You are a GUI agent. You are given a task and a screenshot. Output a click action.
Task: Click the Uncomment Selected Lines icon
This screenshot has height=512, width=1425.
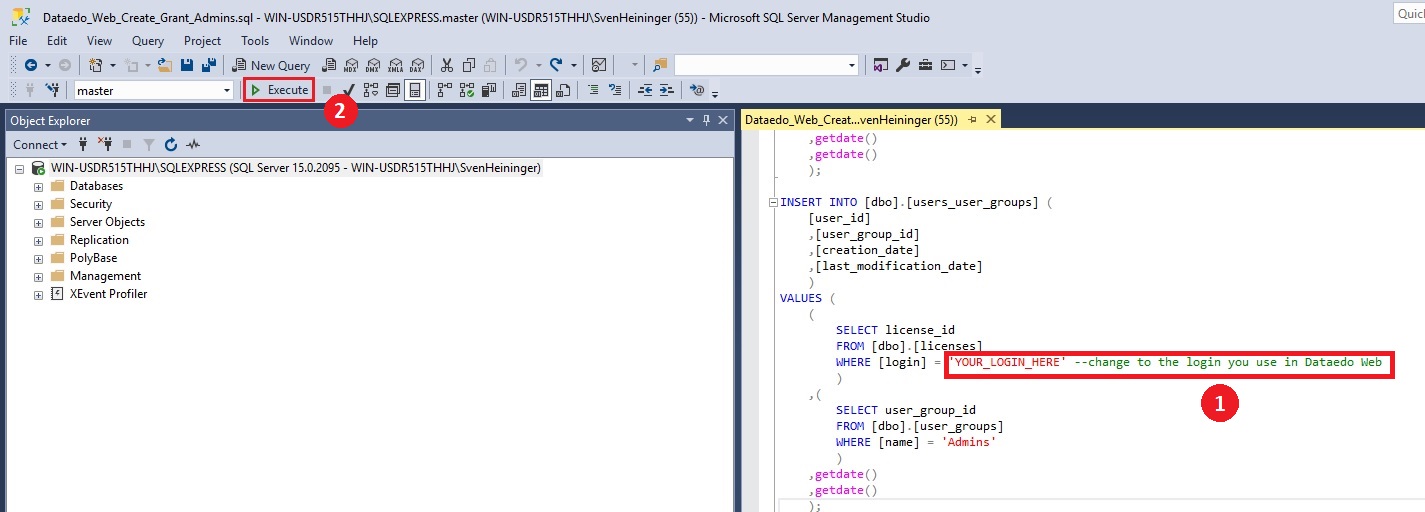click(615, 90)
